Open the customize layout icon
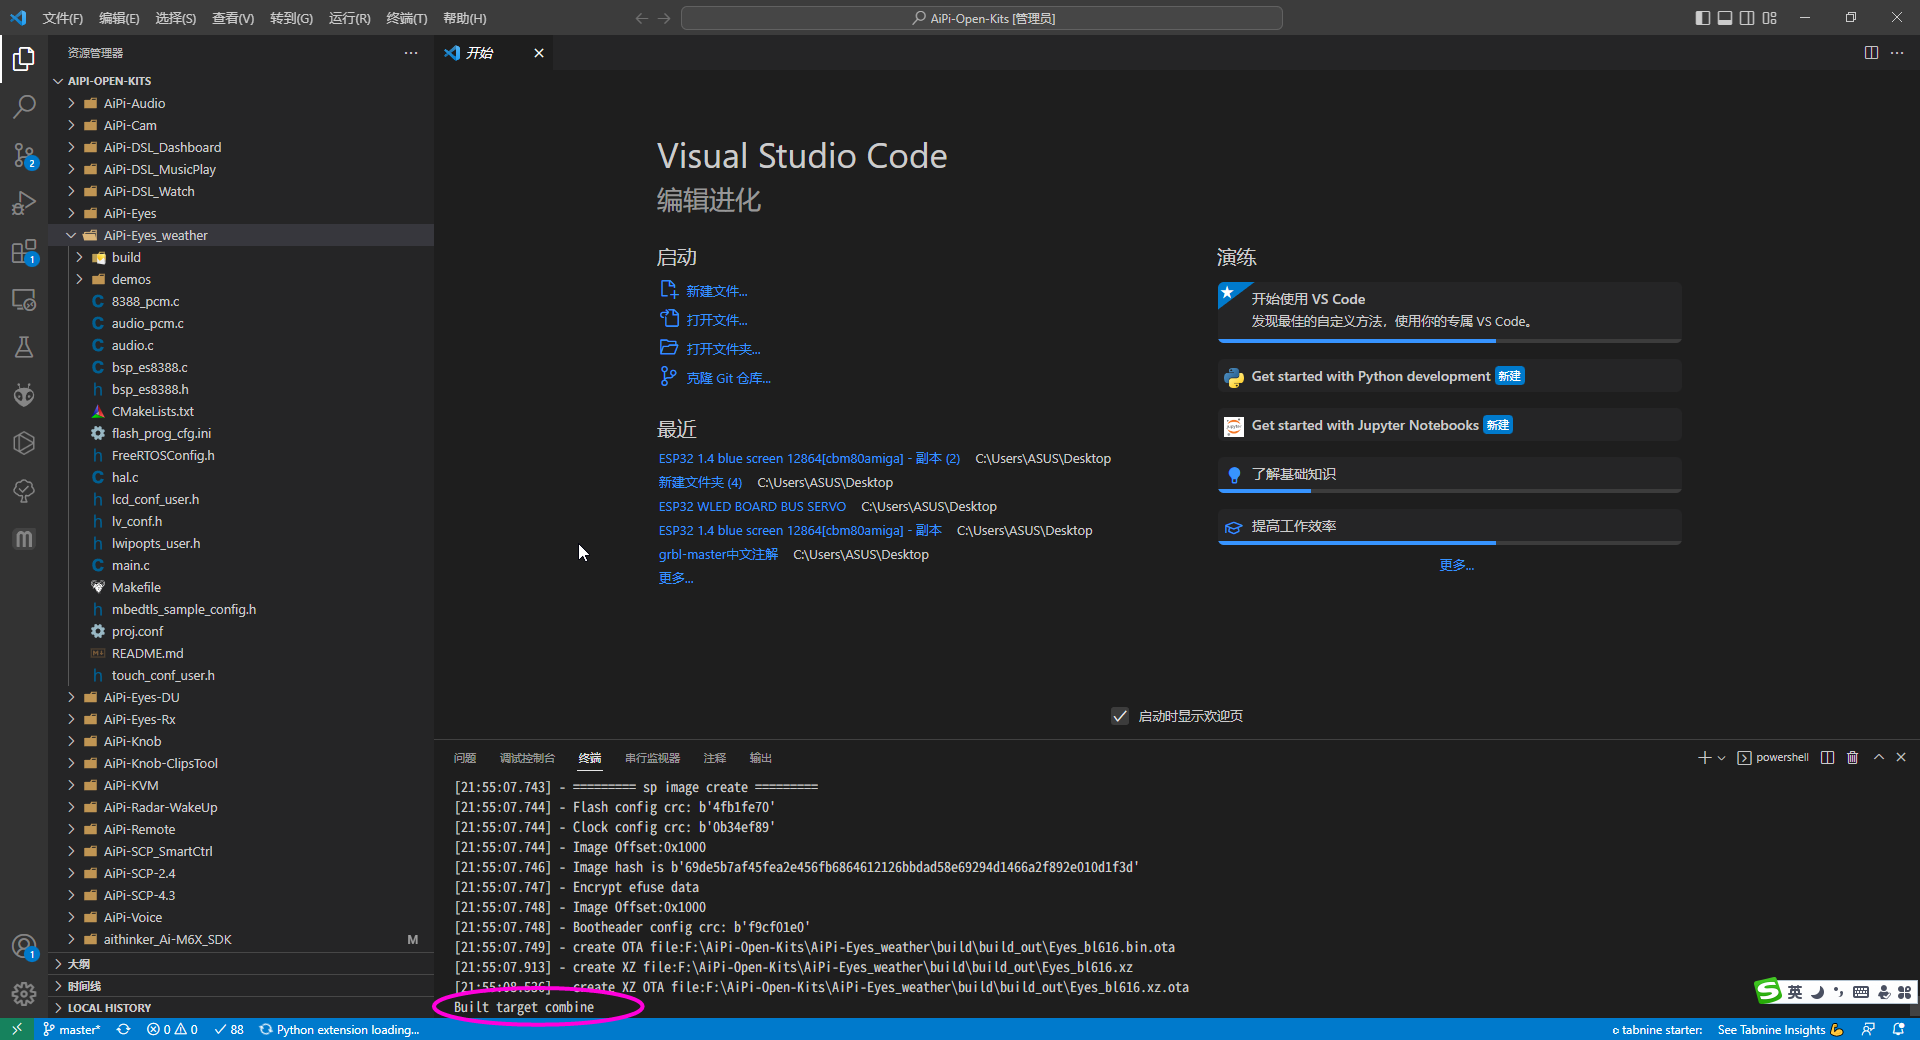The width and height of the screenshot is (1920, 1040). (x=1770, y=18)
